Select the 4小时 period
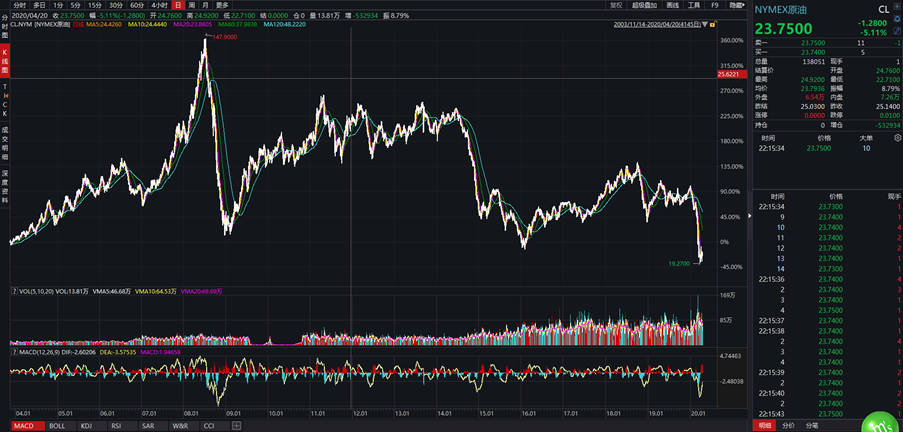 point(158,5)
